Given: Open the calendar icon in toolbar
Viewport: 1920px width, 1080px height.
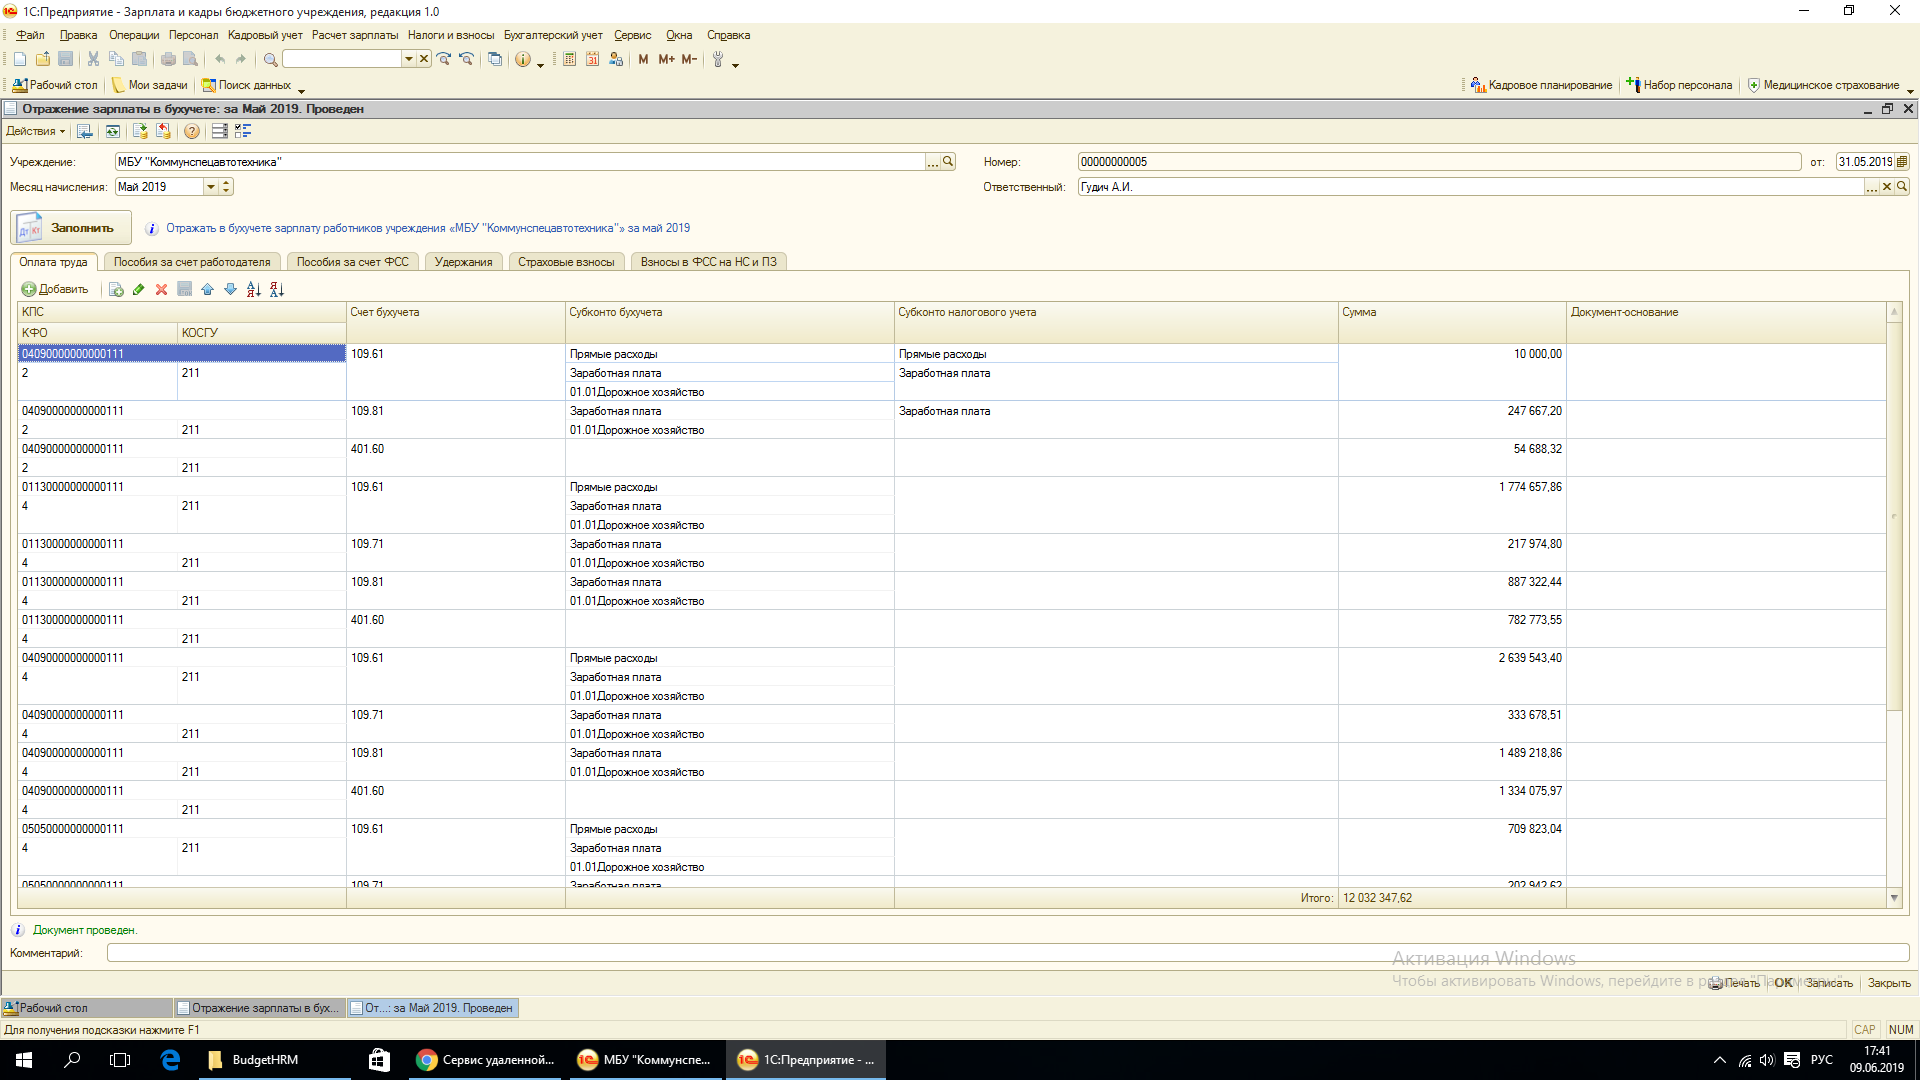Looking at the screenshot, I should (592, 60).
